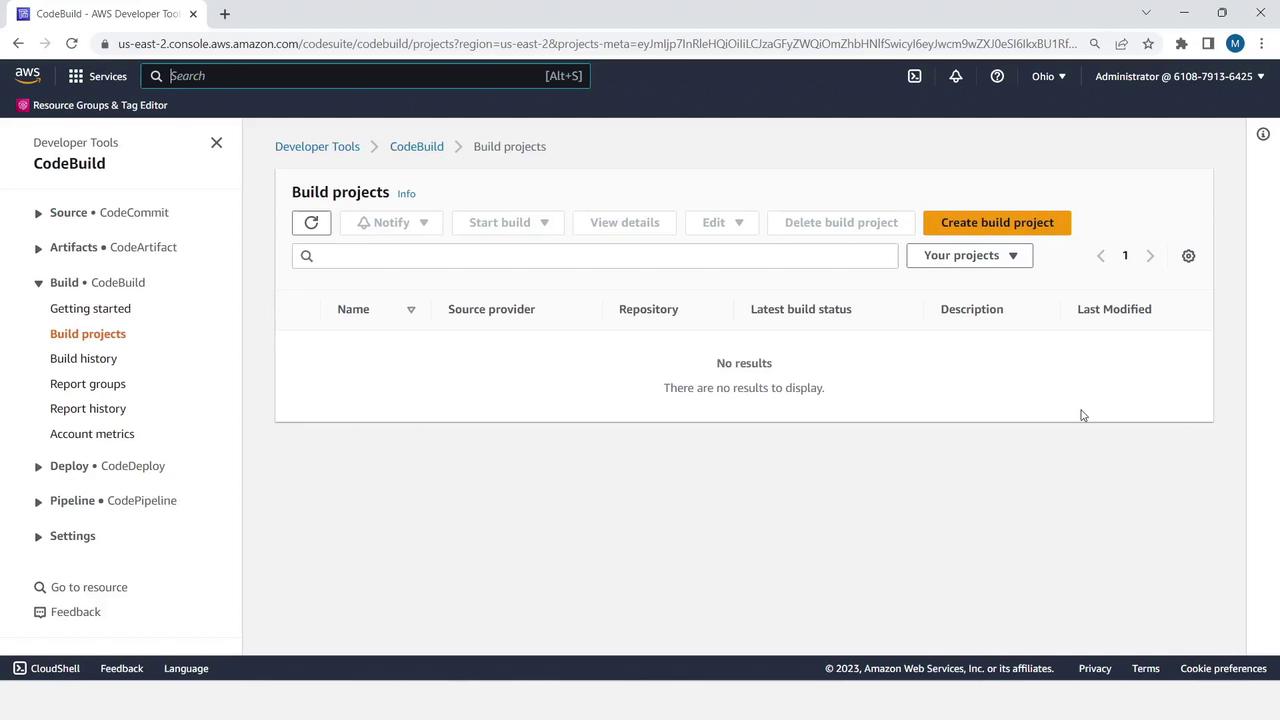Viewport: 1280px width, 720px height.
Task: Click the Delete build project button
Action: point(841,223)
